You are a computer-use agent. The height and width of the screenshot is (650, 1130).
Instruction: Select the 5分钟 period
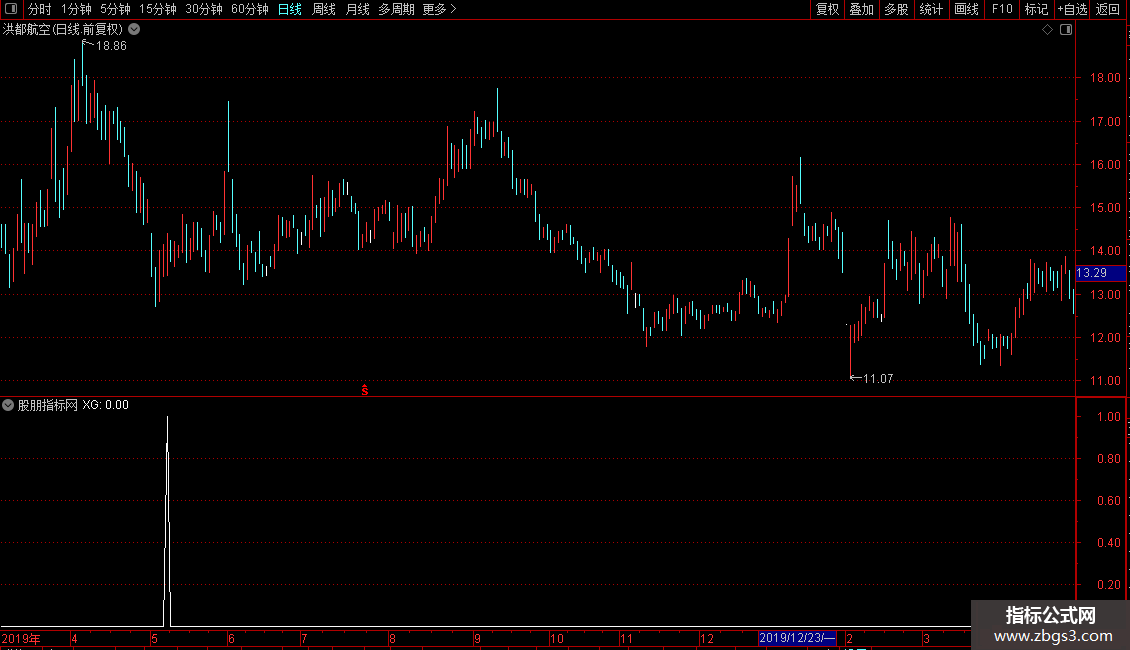pyautogui.click(x=115, y=9)
